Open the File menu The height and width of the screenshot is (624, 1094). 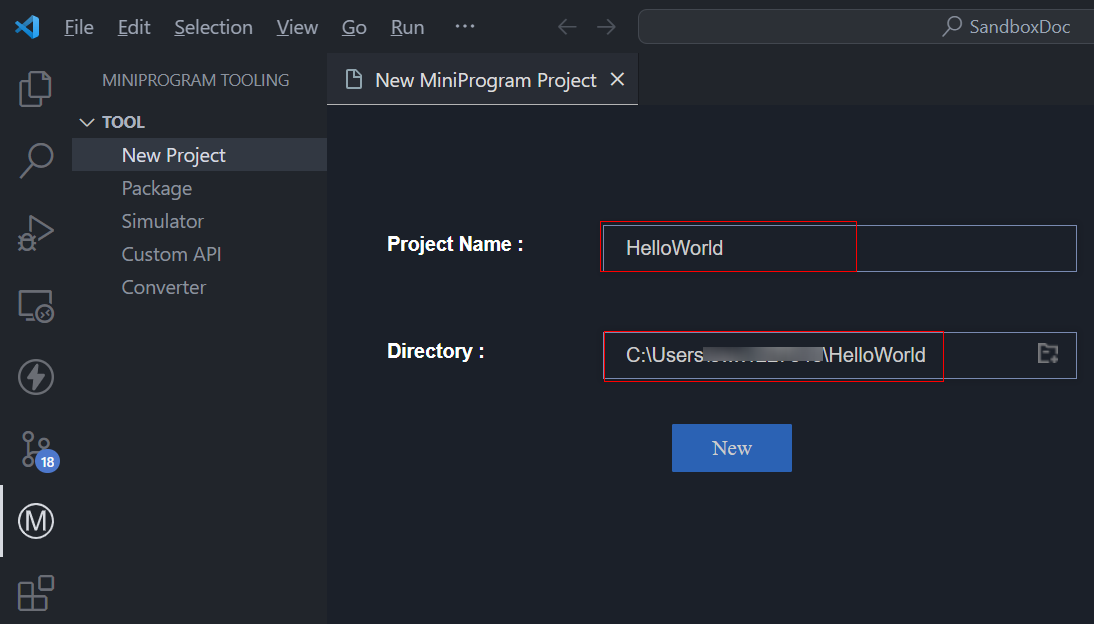[x=79, y=27]
